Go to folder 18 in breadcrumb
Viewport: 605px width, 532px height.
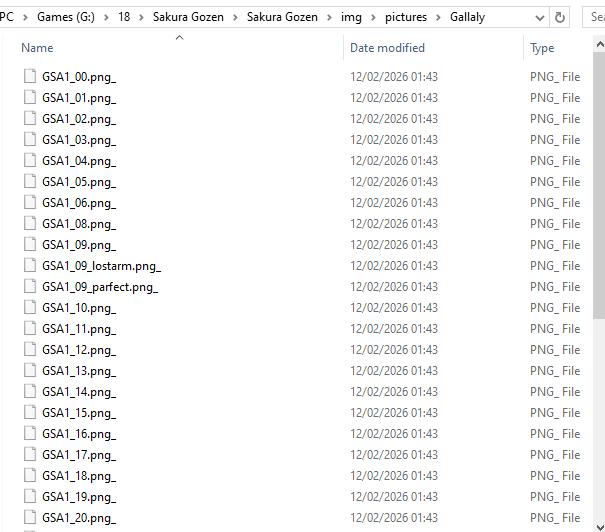[x=124, y=17]
